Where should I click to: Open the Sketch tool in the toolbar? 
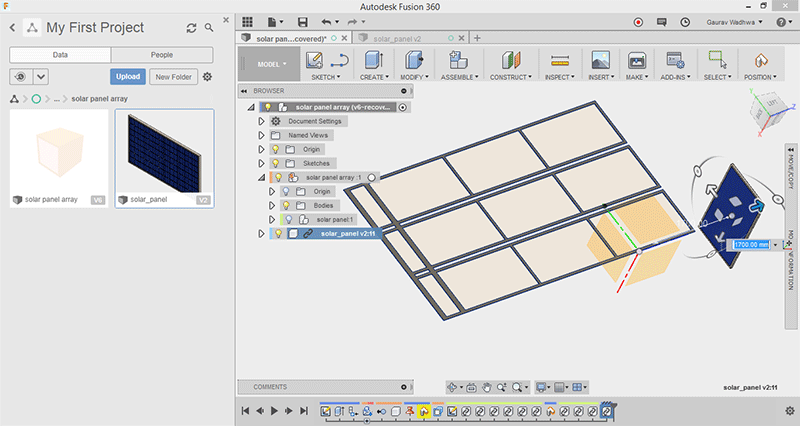(314, 61)
